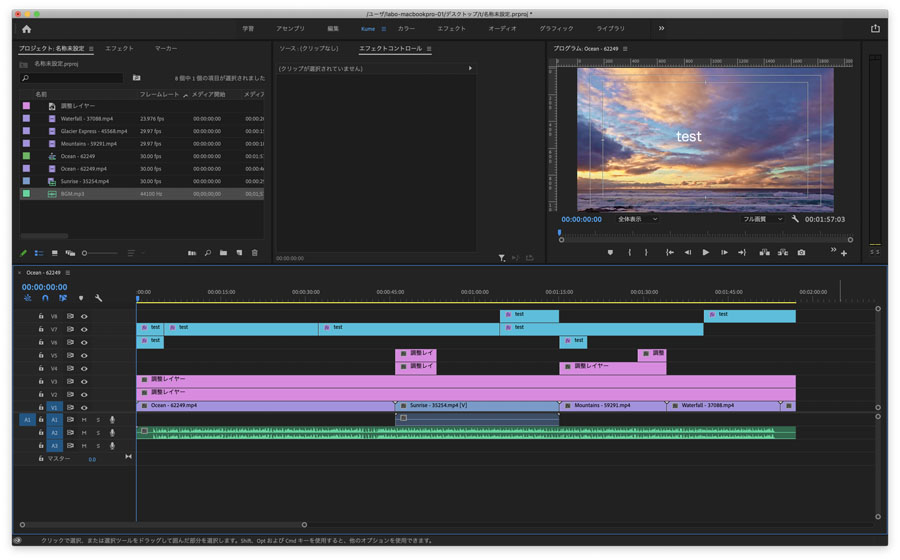Sort by フレームレート column header
This screenshot has width=900, height=560.
[x=160, y=95]
